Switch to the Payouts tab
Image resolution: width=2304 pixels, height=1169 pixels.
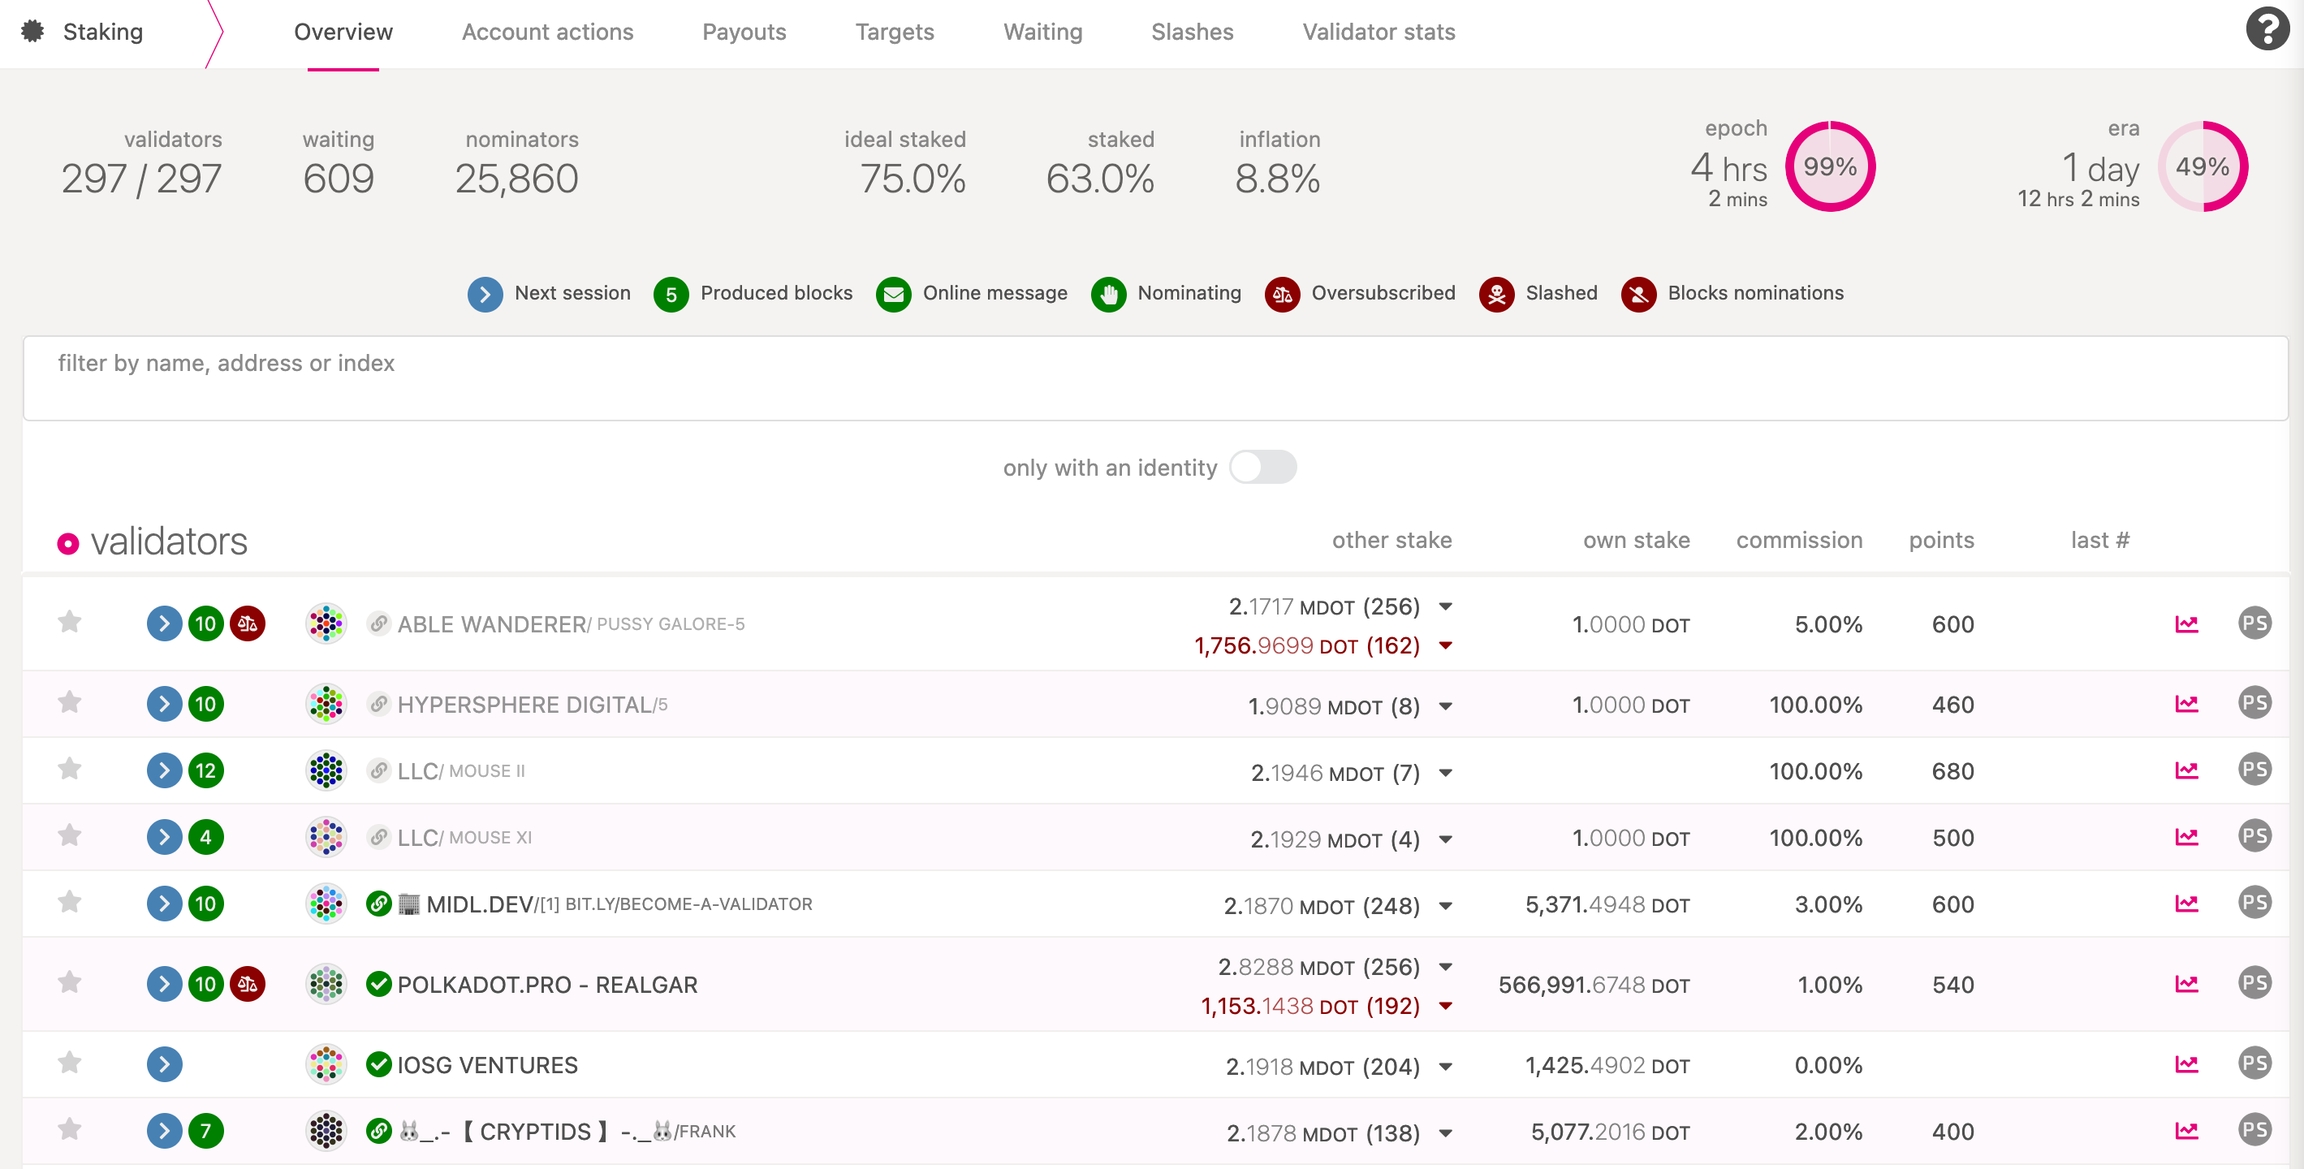pos(744,32)
